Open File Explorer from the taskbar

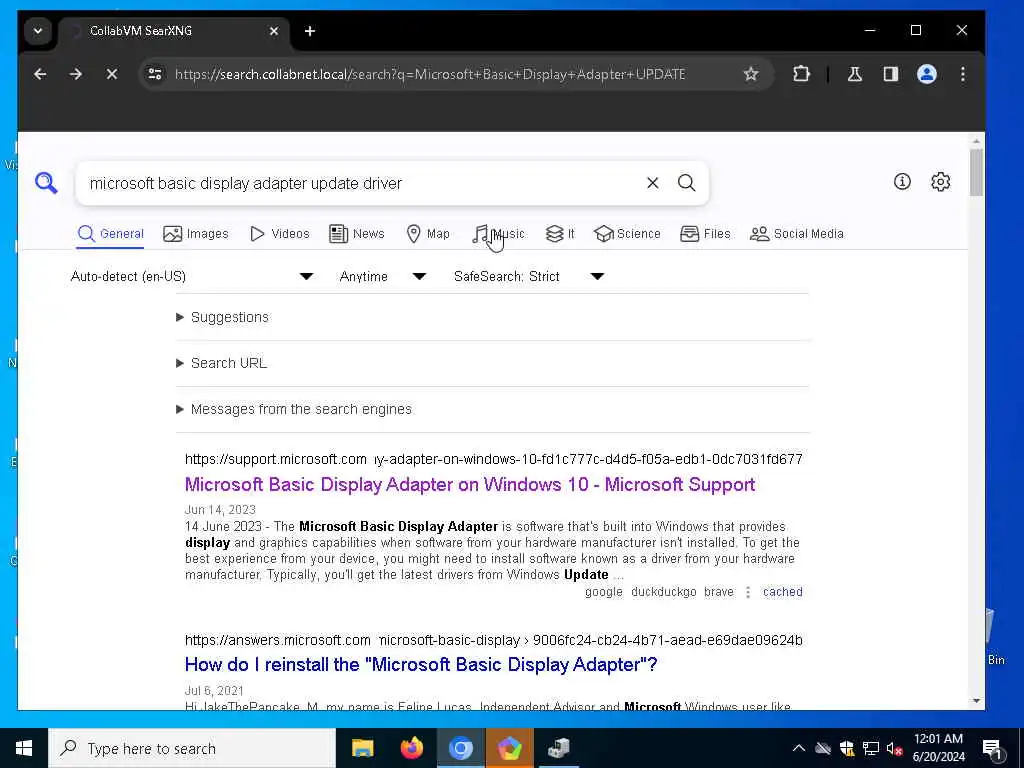[362, 748]
